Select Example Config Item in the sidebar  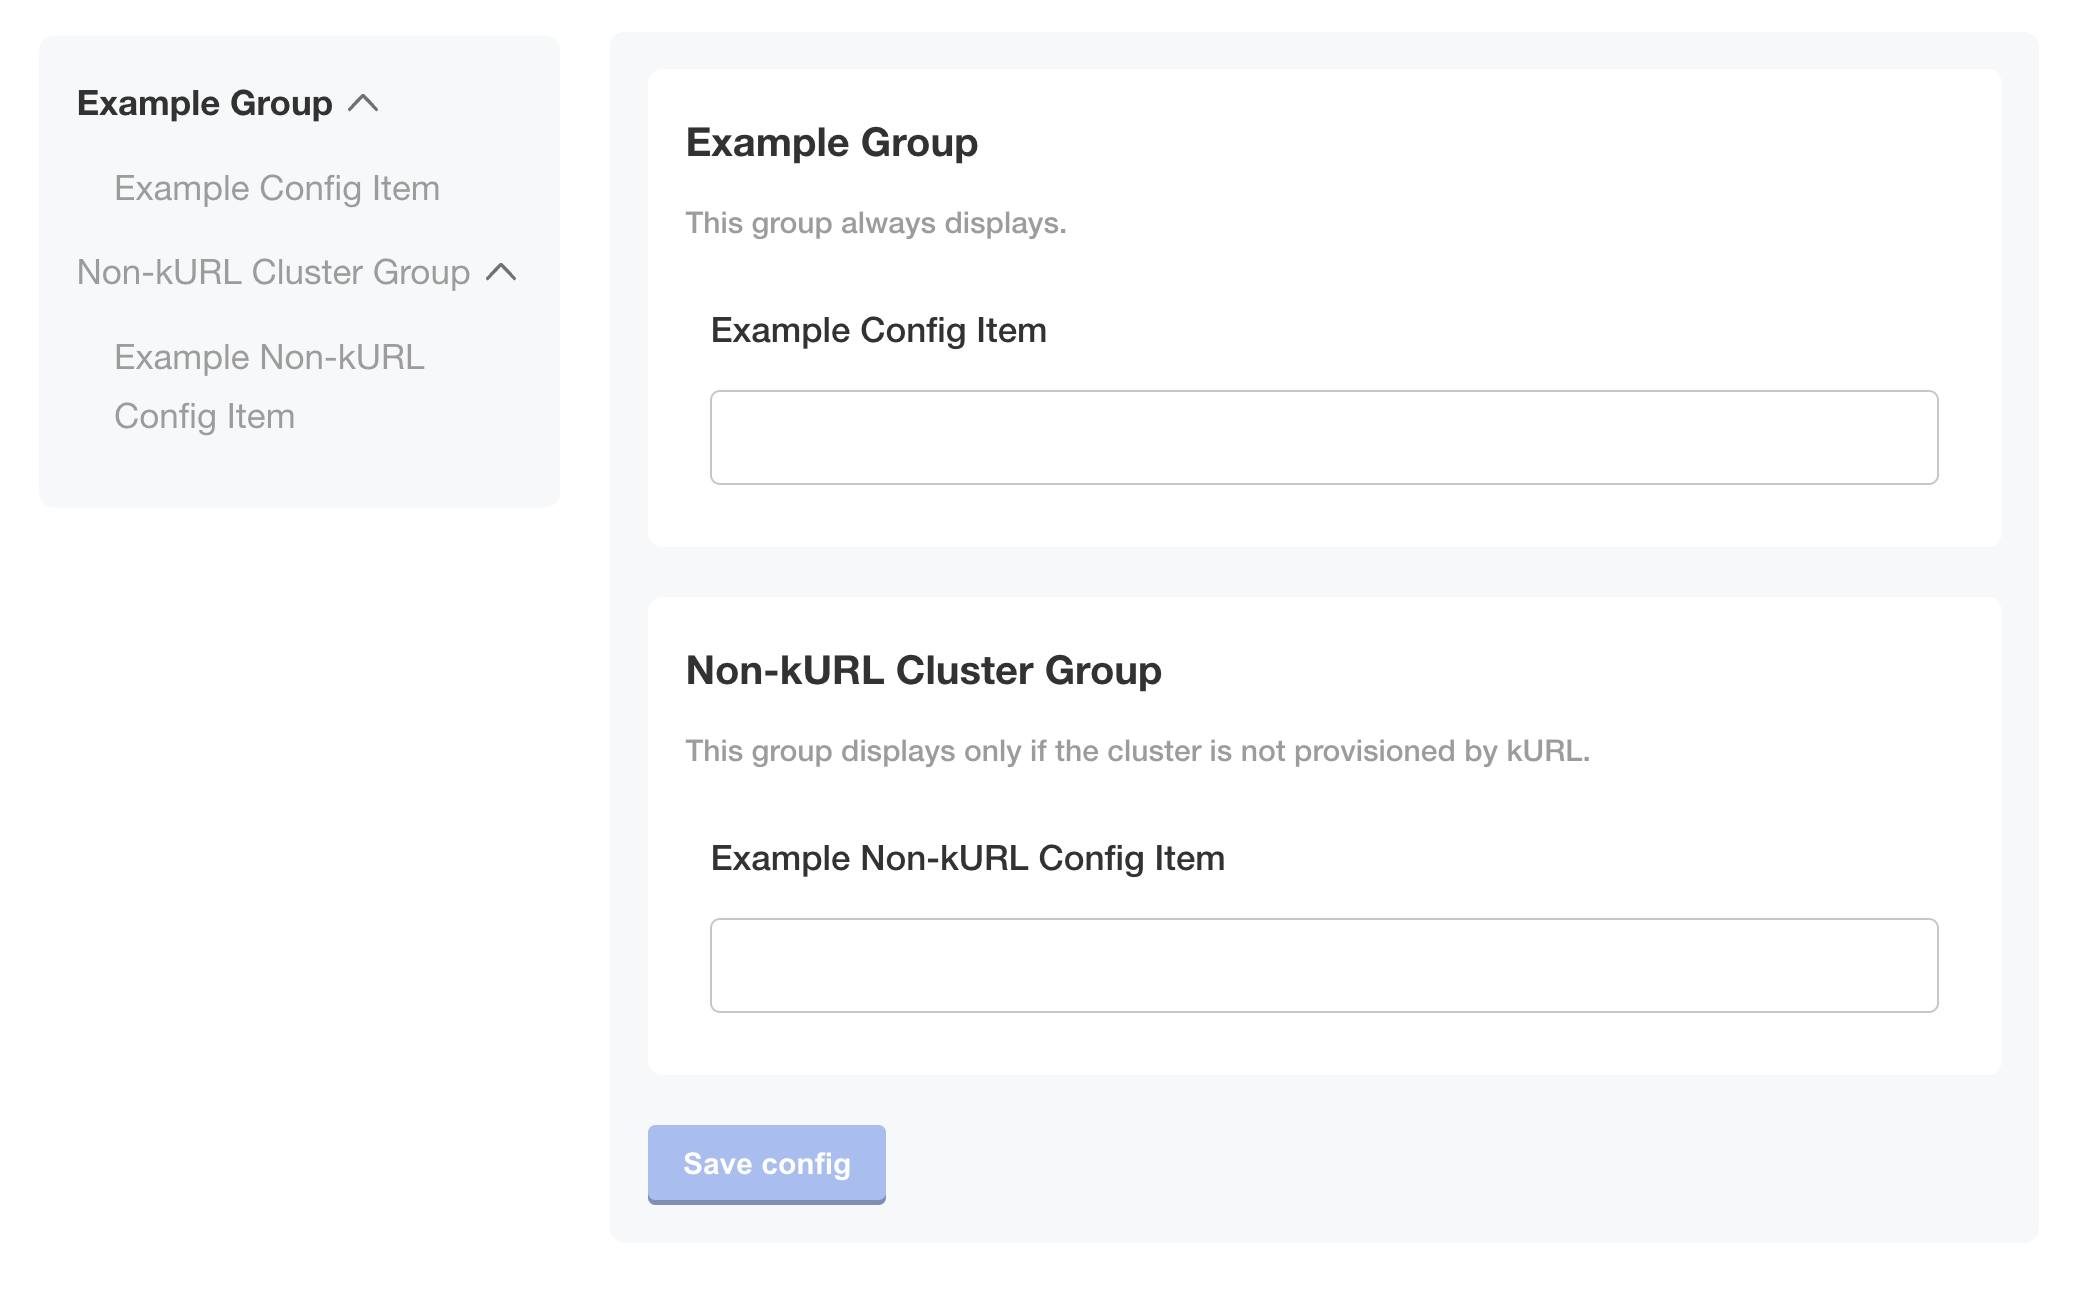(278, 188)
